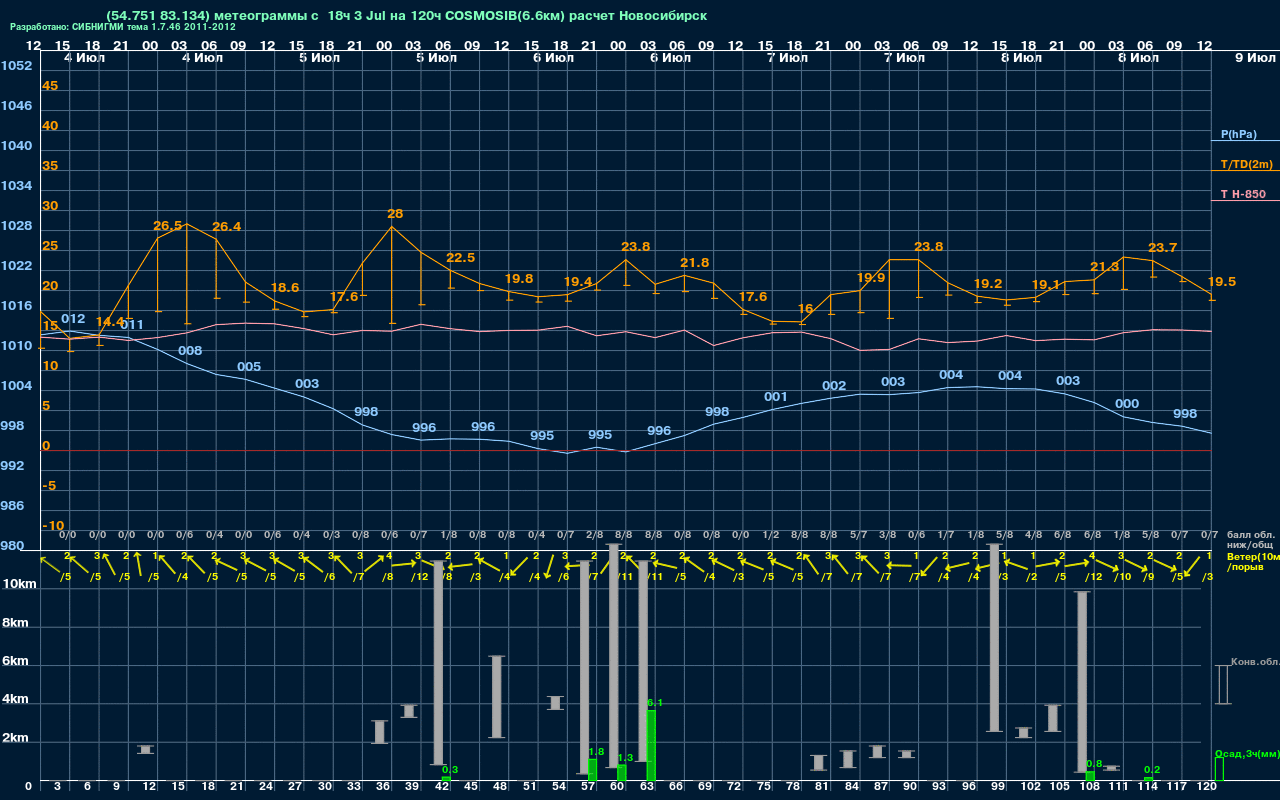Click the tall green precipitation bar at hour 63

[651, 745]
